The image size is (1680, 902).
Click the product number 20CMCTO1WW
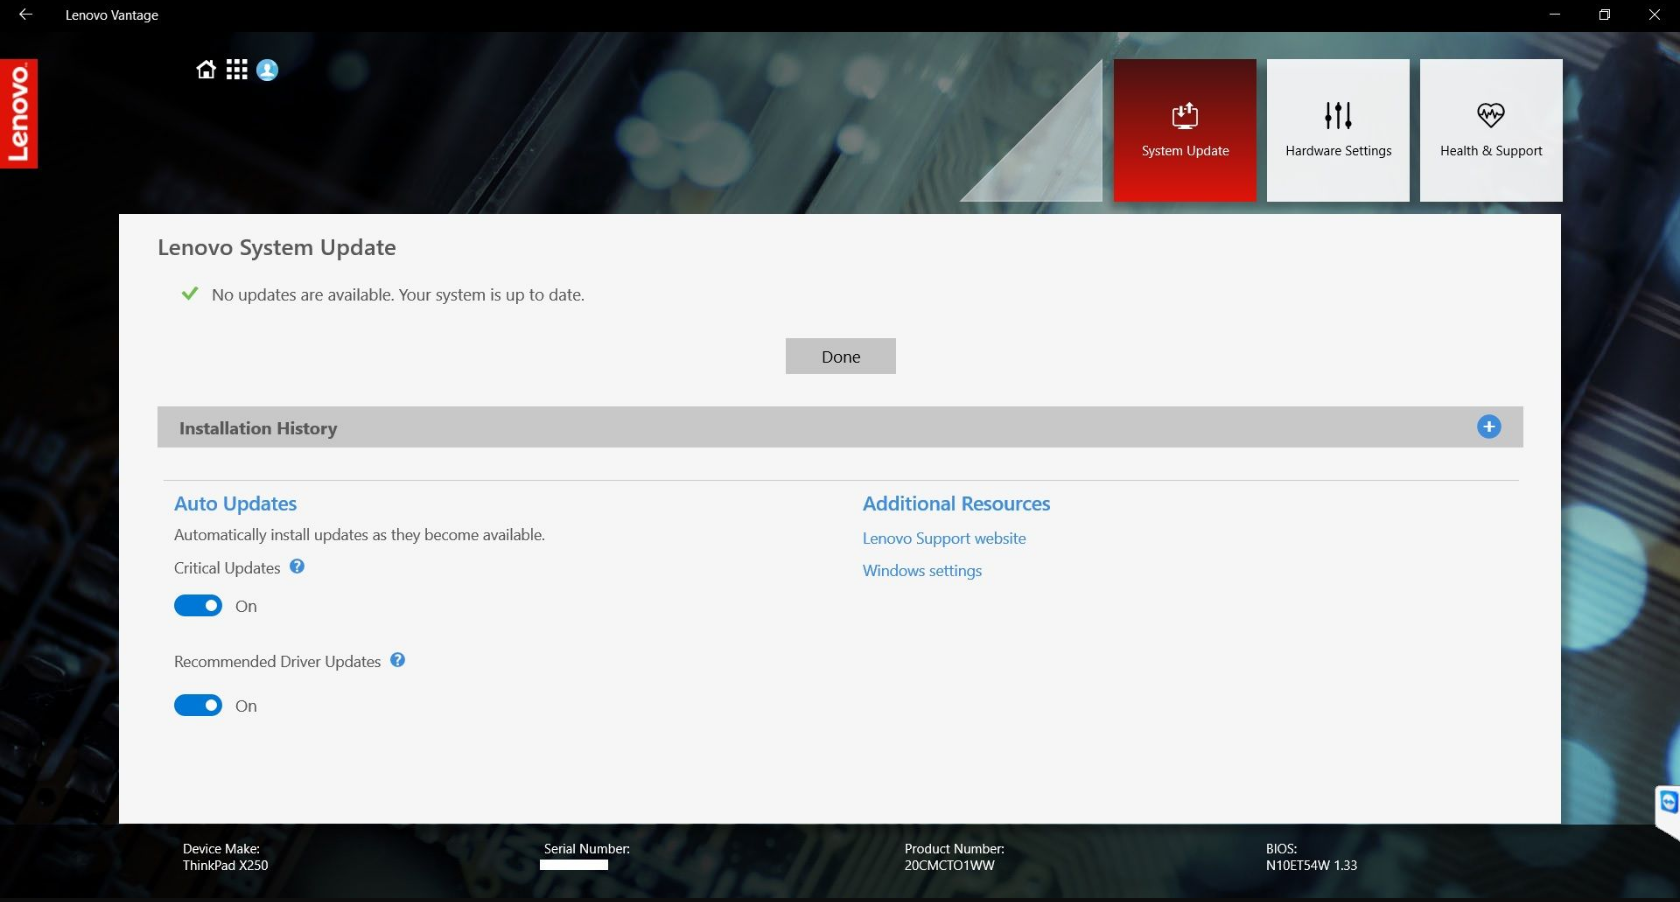[949, 866]
